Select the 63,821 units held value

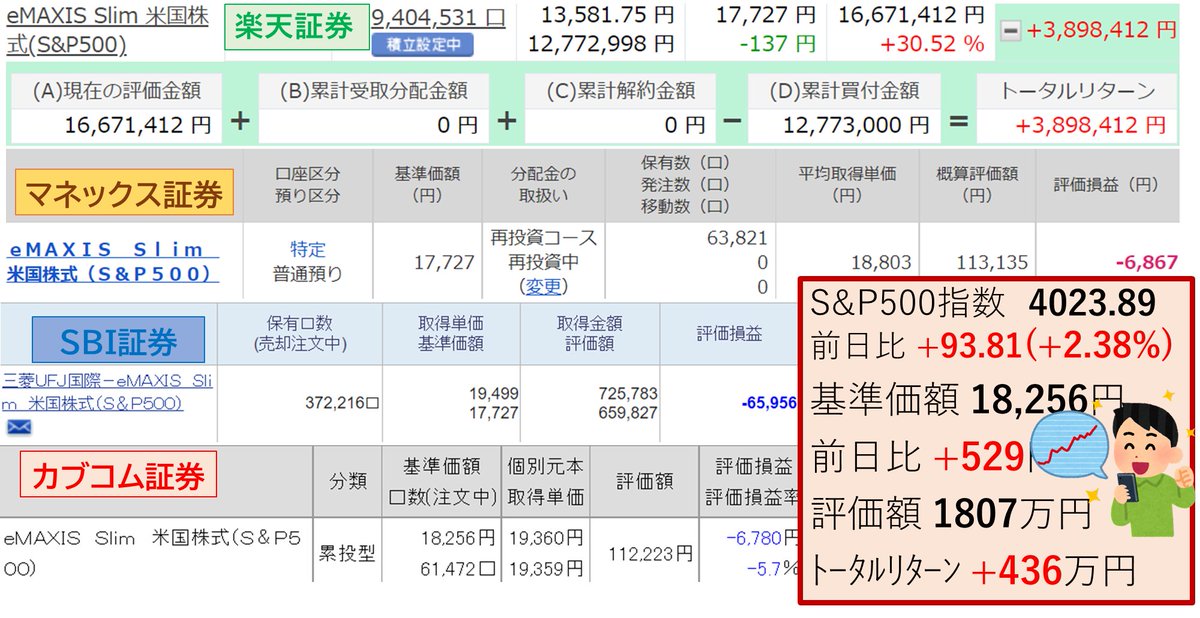tap(735, 238)
